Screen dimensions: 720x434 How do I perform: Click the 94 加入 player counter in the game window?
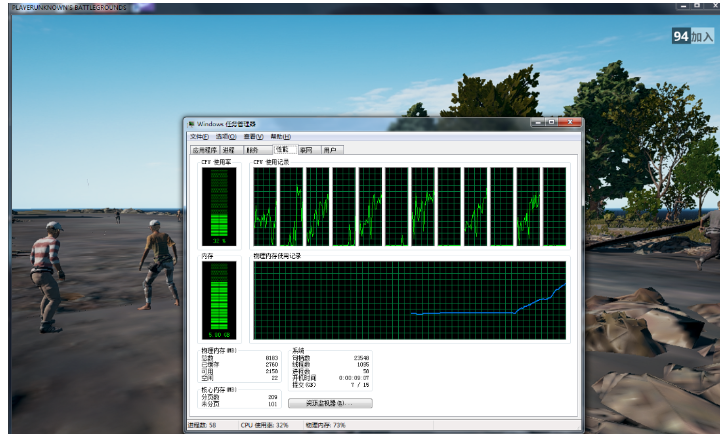point(693,36)
